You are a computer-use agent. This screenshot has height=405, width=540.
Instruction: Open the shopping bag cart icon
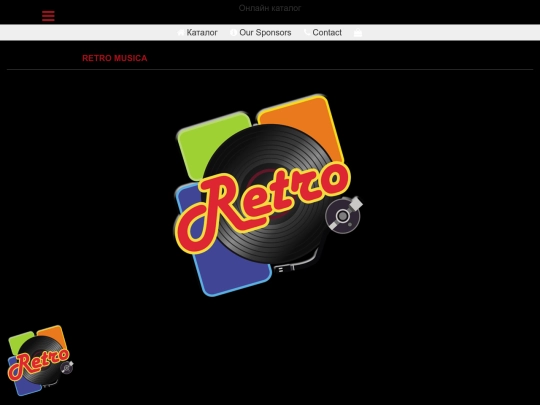coord(358,32)
